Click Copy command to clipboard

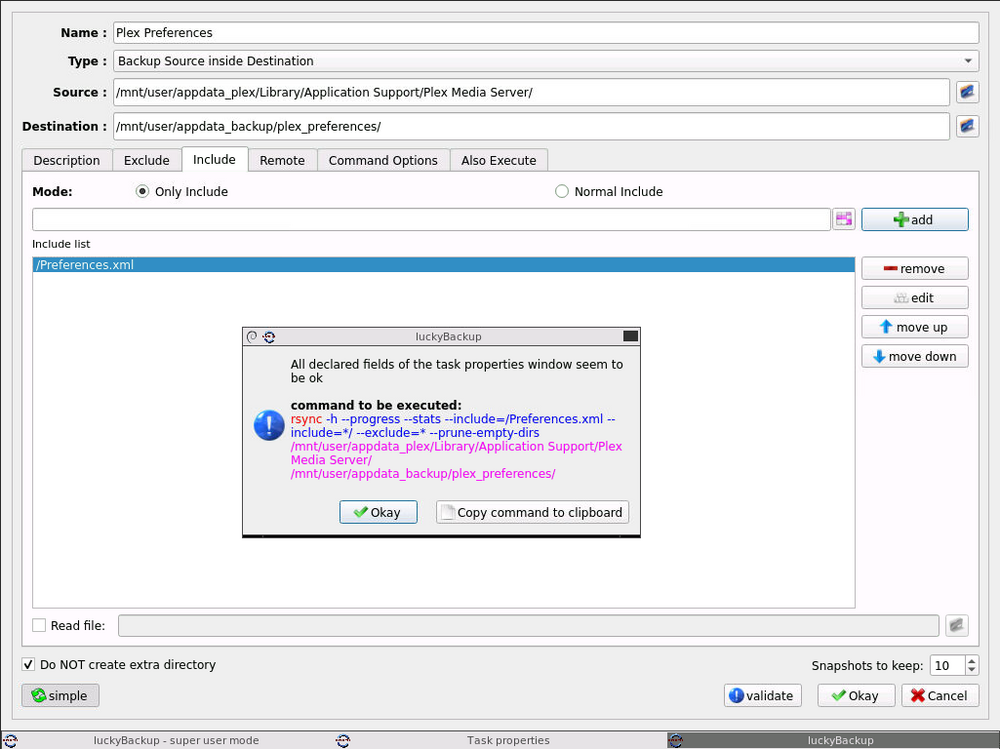(x=533, y=512)
